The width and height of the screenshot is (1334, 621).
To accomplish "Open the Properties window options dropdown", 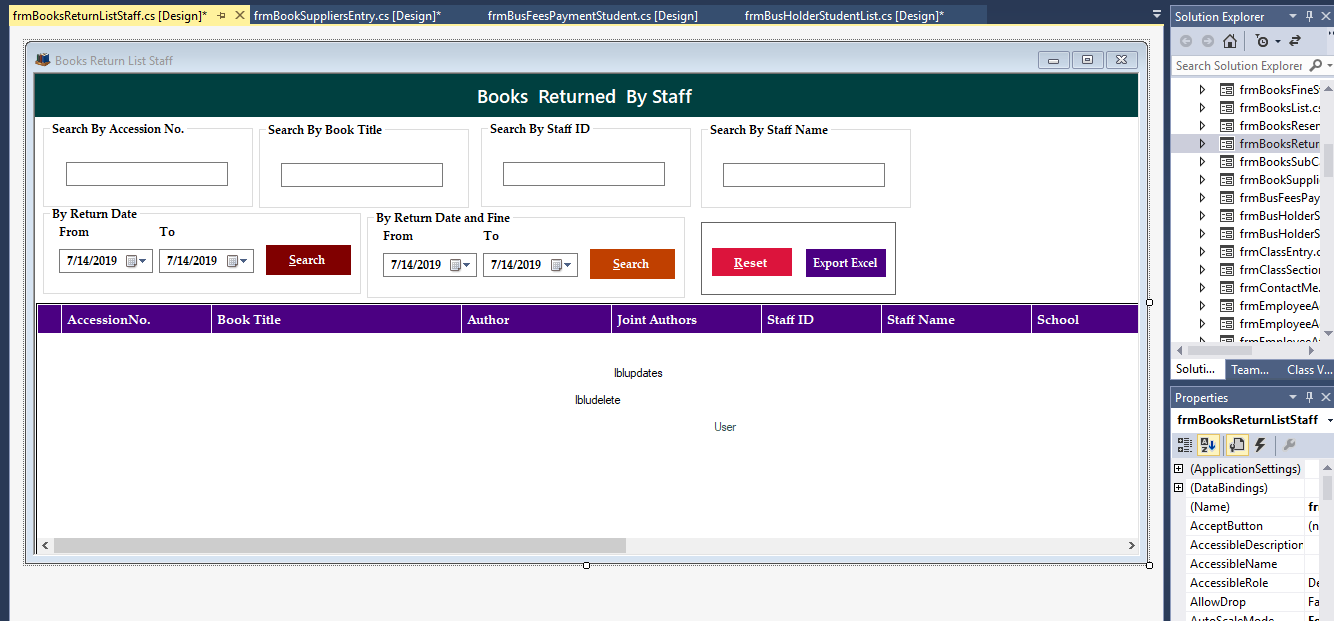I will 1295,397.
